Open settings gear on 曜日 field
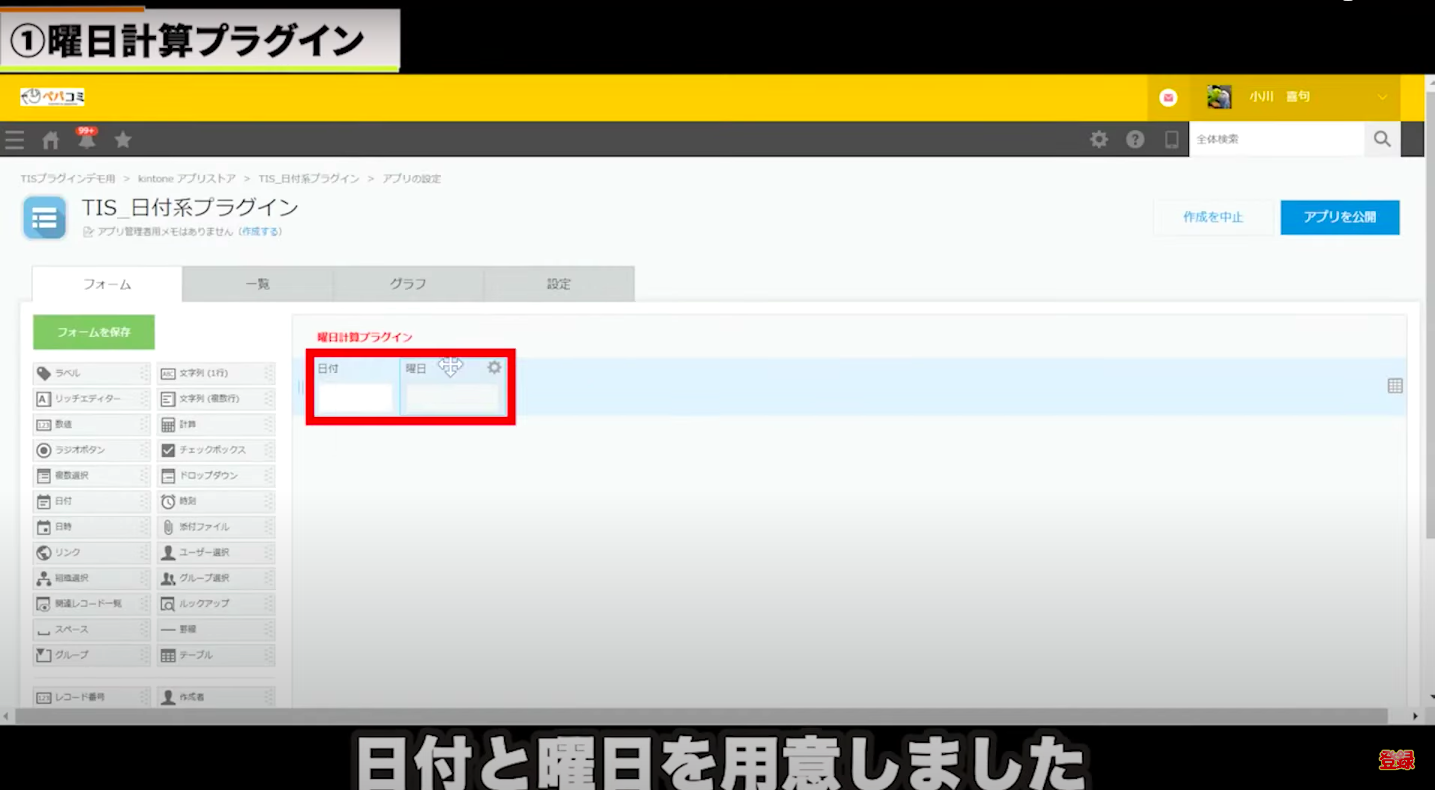 tap(494, 368)
